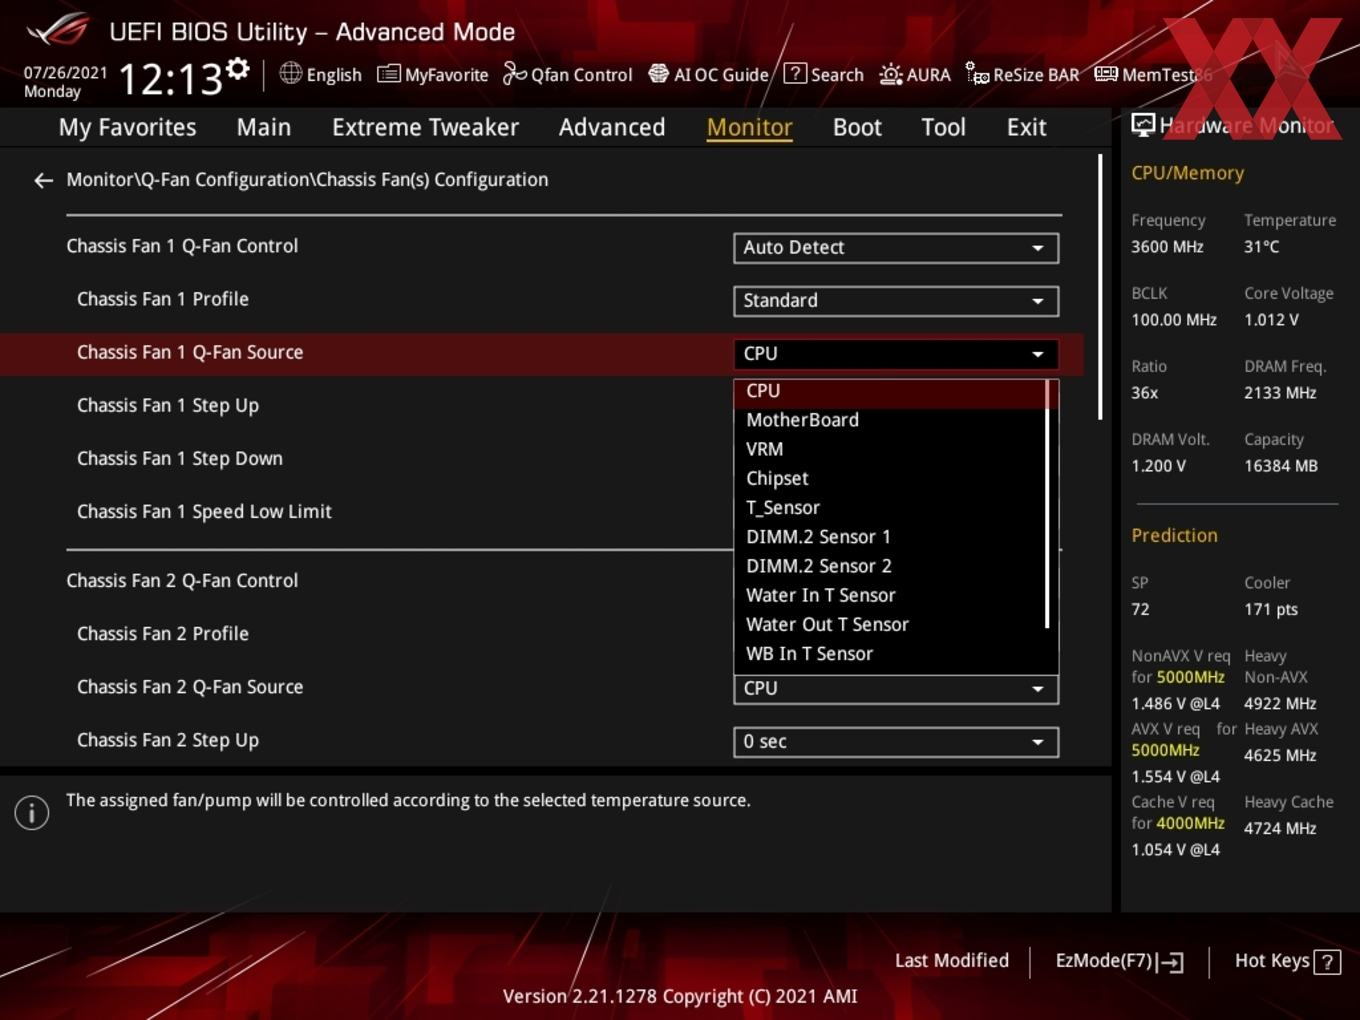This screenshot has height=1020, width=1360.
Task: Open Chassis Fan 2 Step Up dropdown
Action: coord(896,742)
